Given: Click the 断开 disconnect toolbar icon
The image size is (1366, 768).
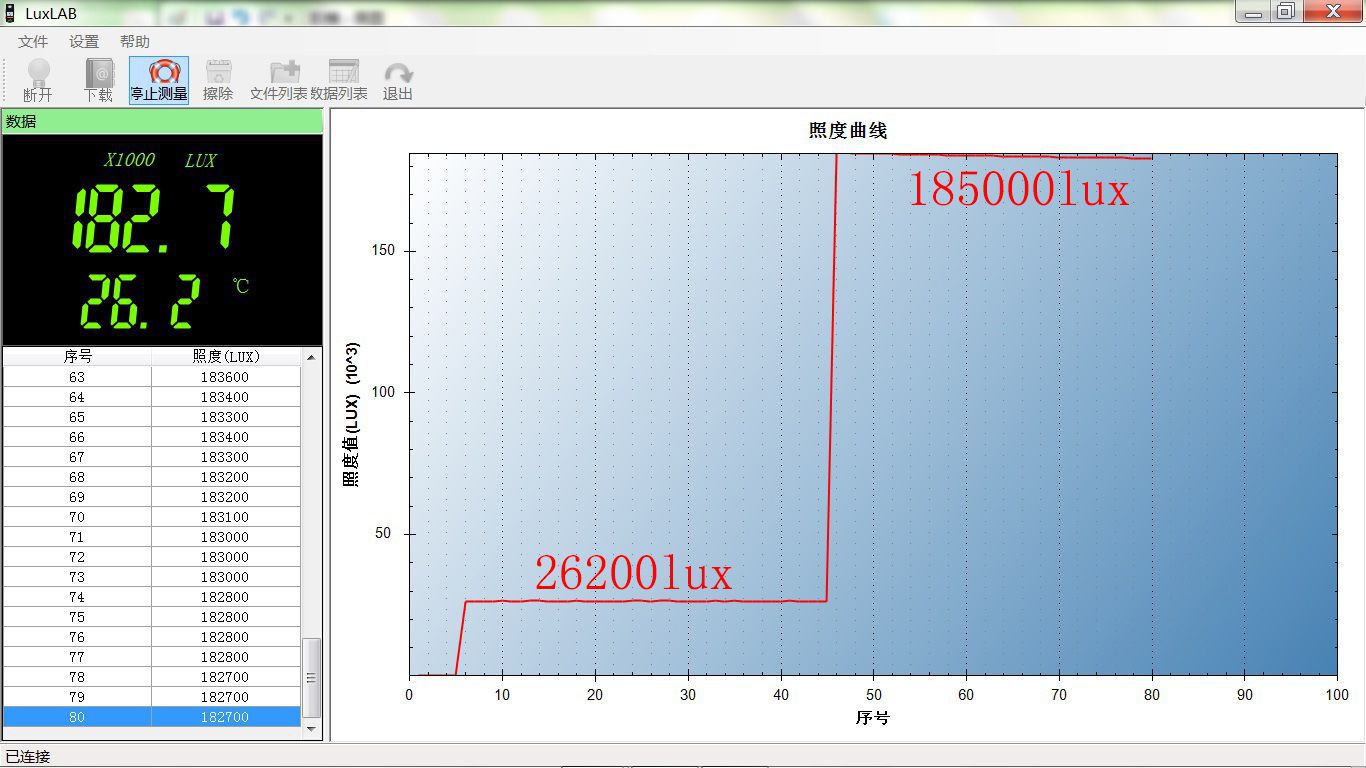Looking at the screenshot, I should [38, 80].
